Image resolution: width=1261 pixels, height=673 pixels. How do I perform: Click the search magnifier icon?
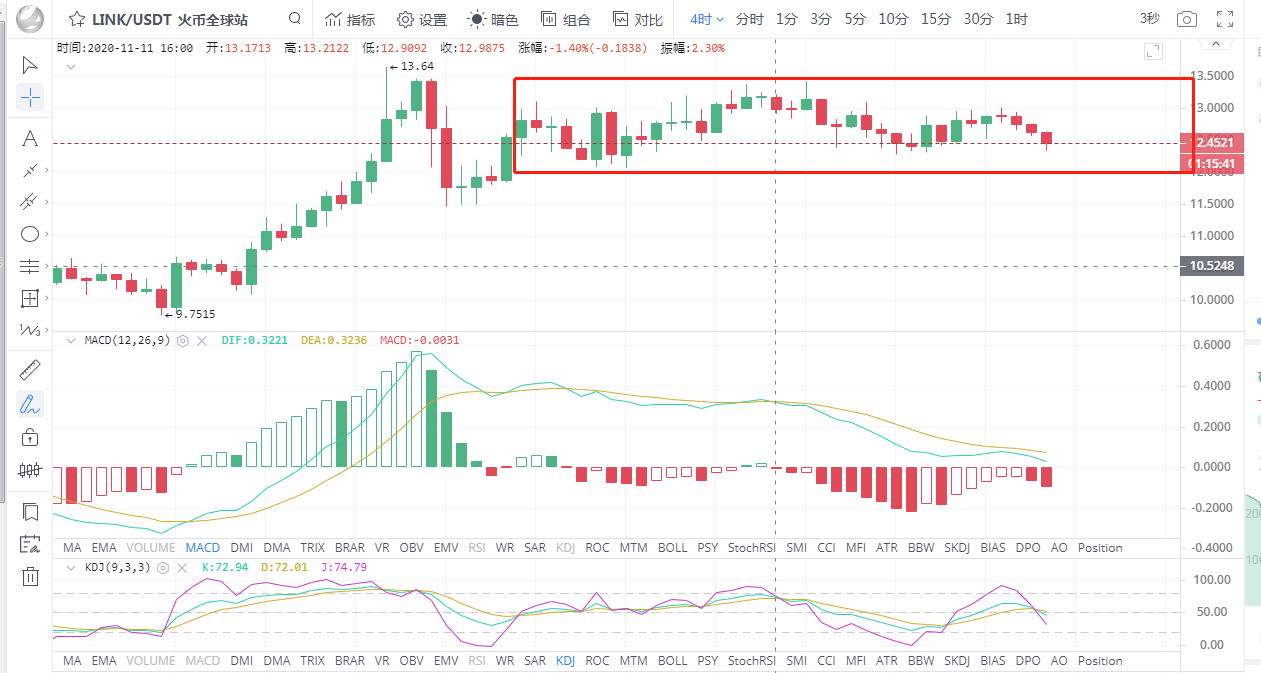click(x=294, y=19)
